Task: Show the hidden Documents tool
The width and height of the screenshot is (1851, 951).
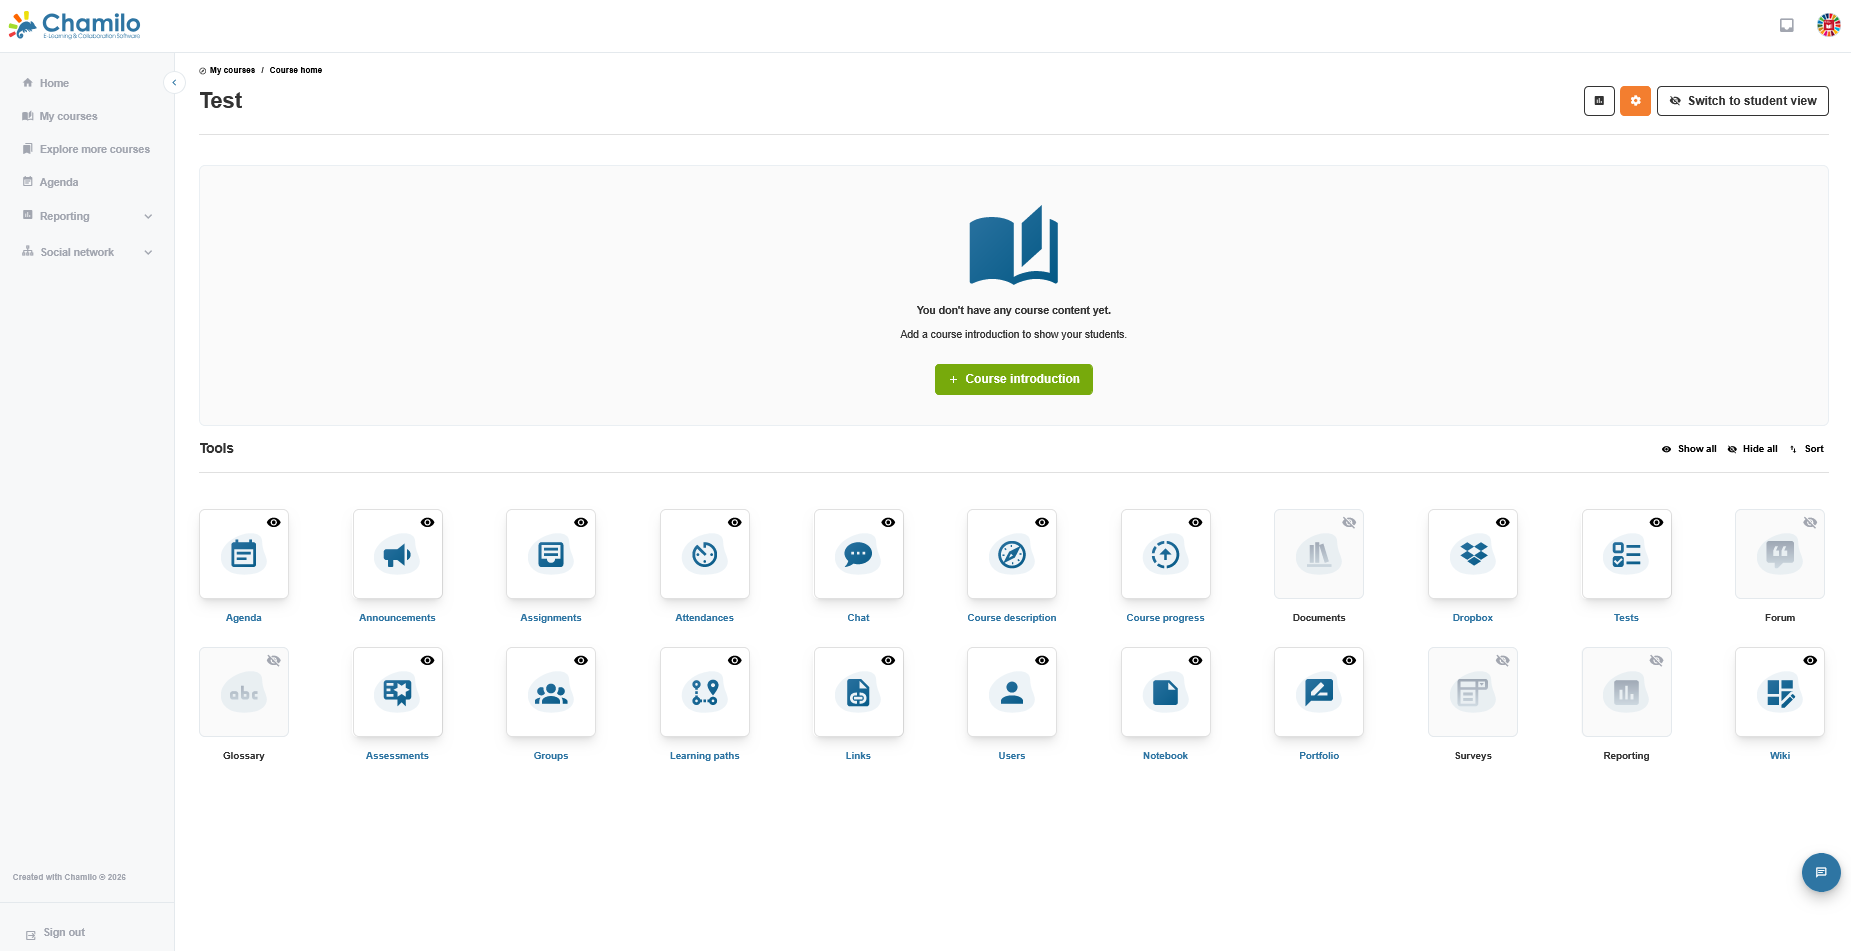Action: (1349, 522)
